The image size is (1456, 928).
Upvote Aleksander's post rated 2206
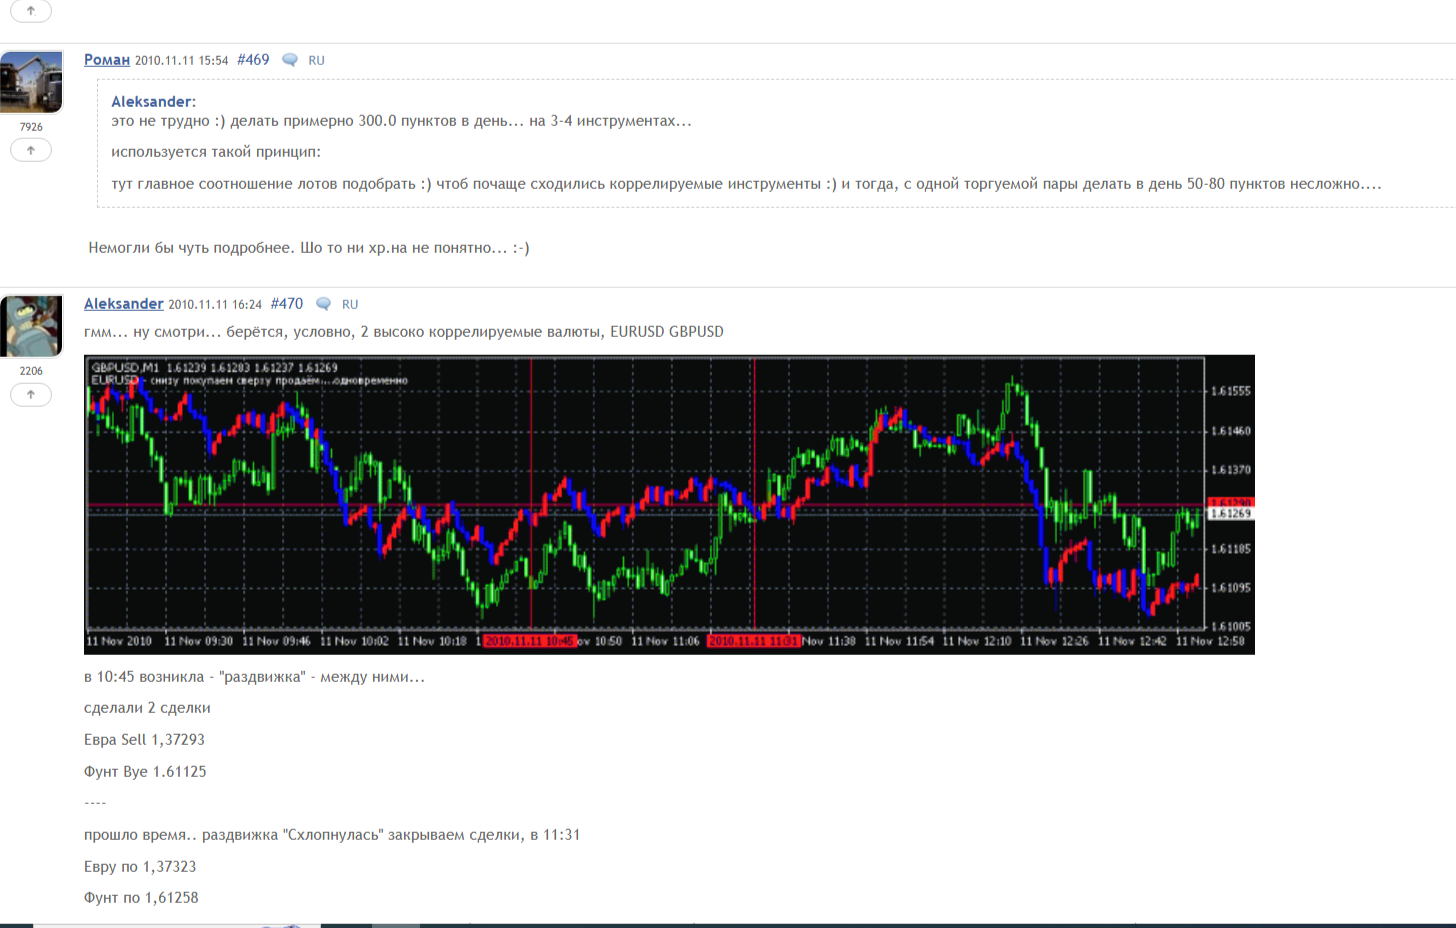[31, 394]
